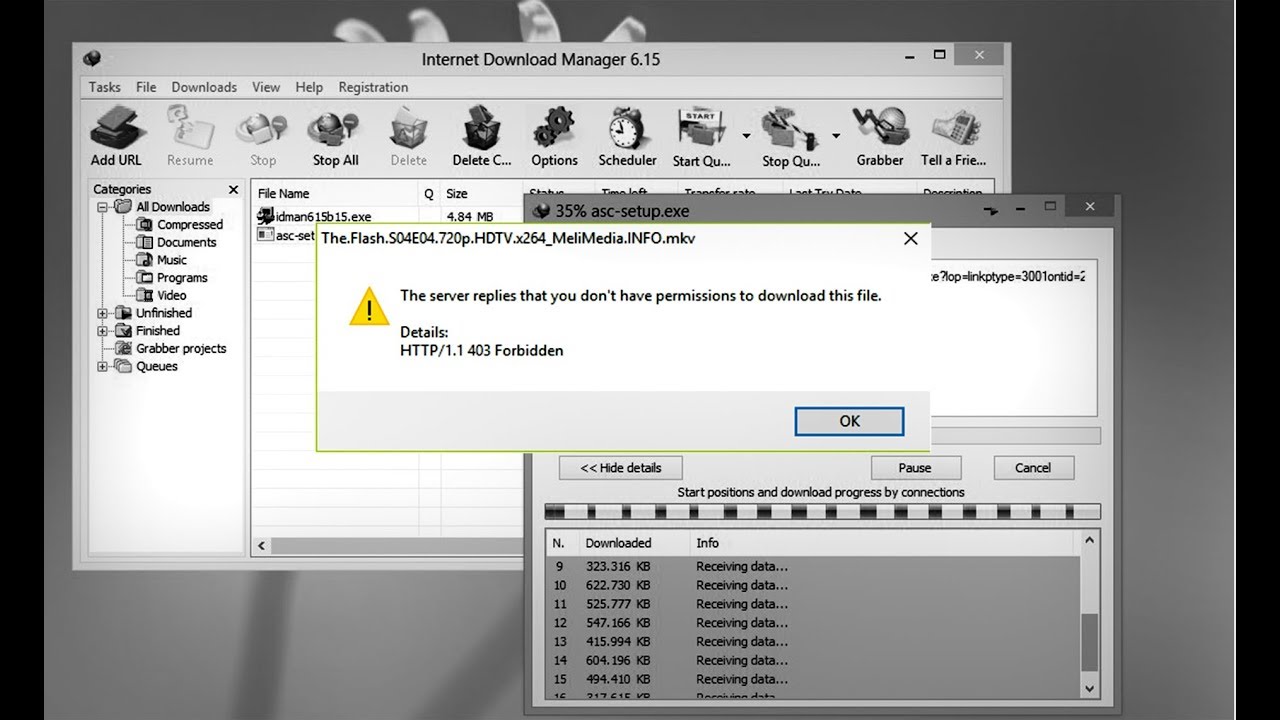This screenshot has width=1280, height=720.
Task: Click the Start Queue toolbar icon
Action: click(701, 137)
